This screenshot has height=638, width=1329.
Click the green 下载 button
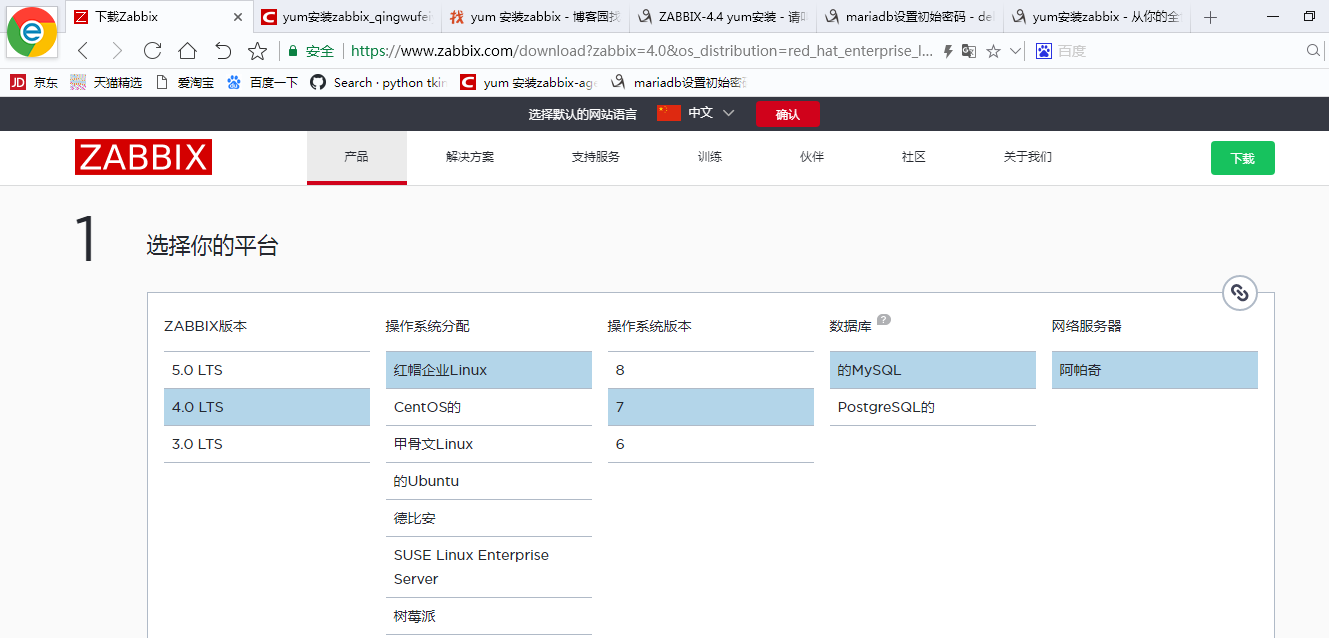(x=1242, y=158)
